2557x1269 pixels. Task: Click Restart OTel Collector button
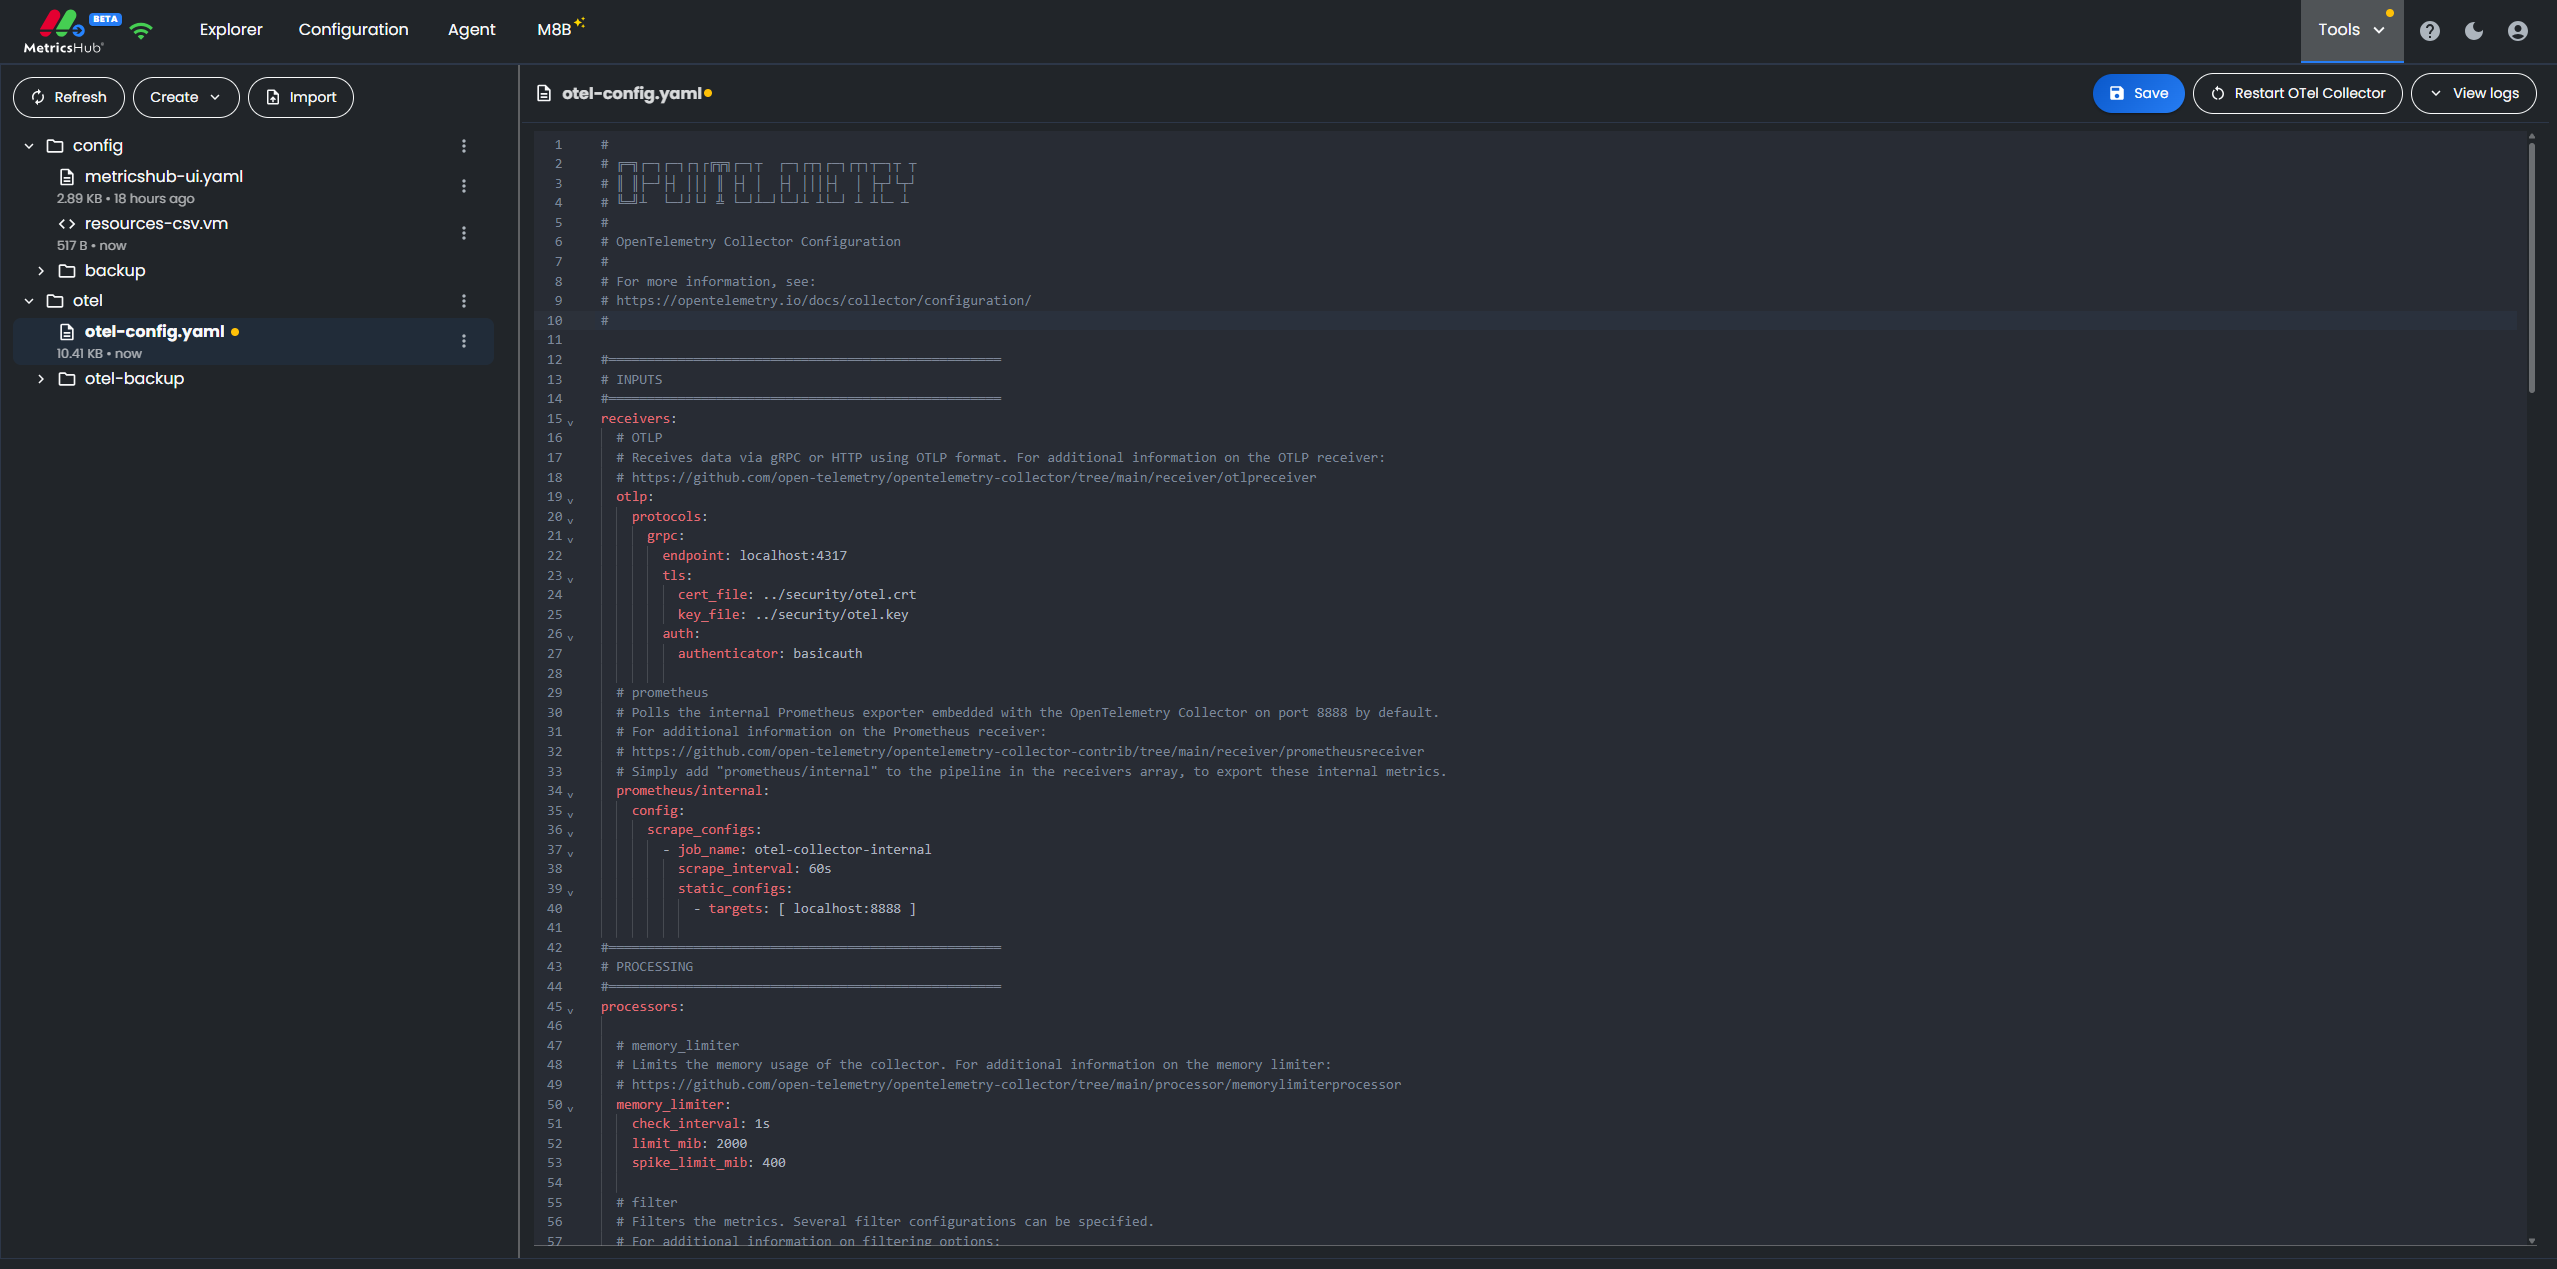click(2297, 93)
